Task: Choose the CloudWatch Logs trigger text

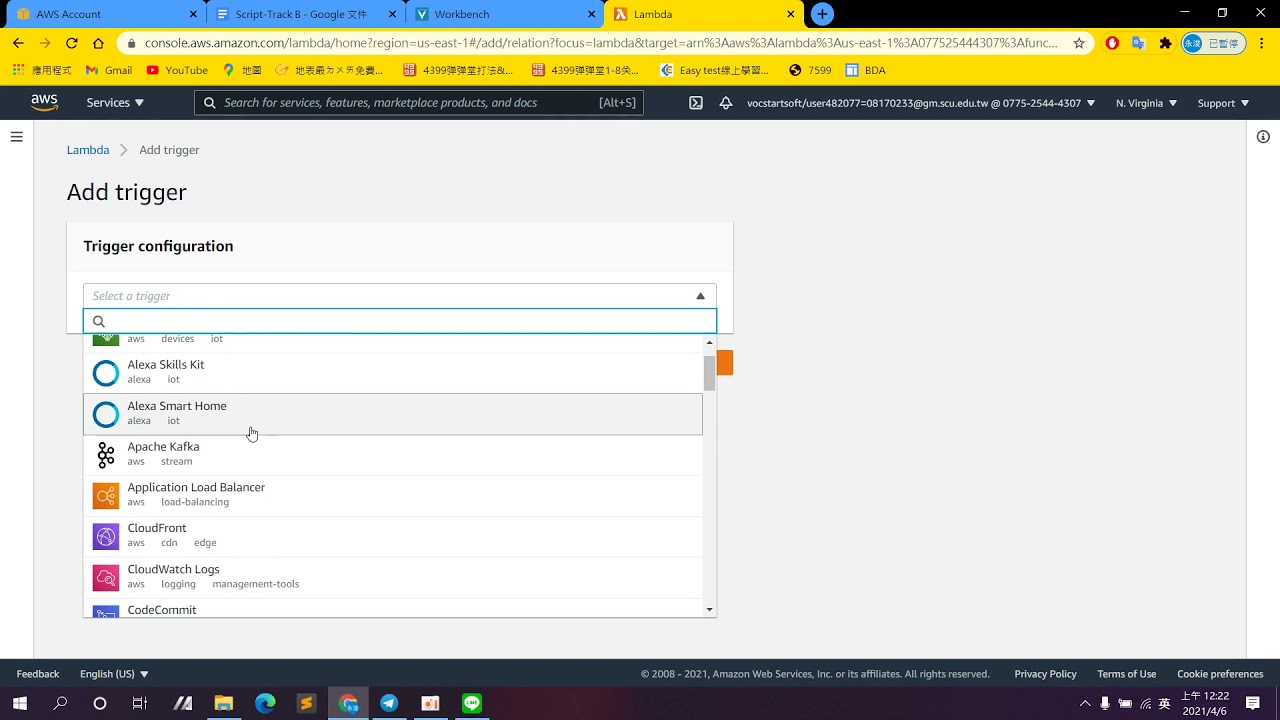Action: click(173, 570)
